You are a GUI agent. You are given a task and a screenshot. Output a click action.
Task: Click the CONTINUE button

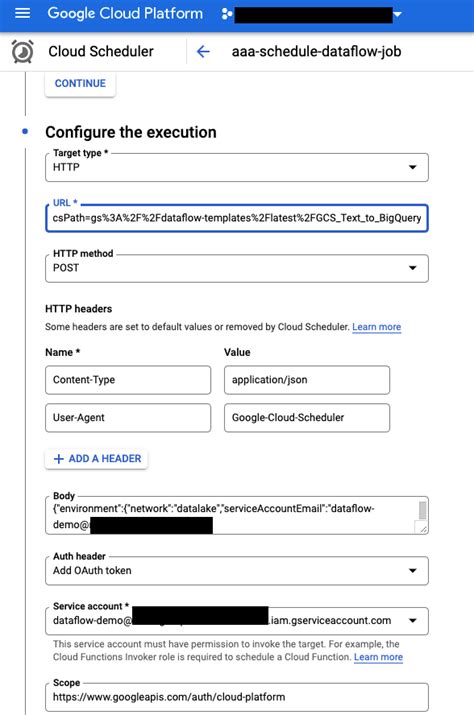point(80,83)
